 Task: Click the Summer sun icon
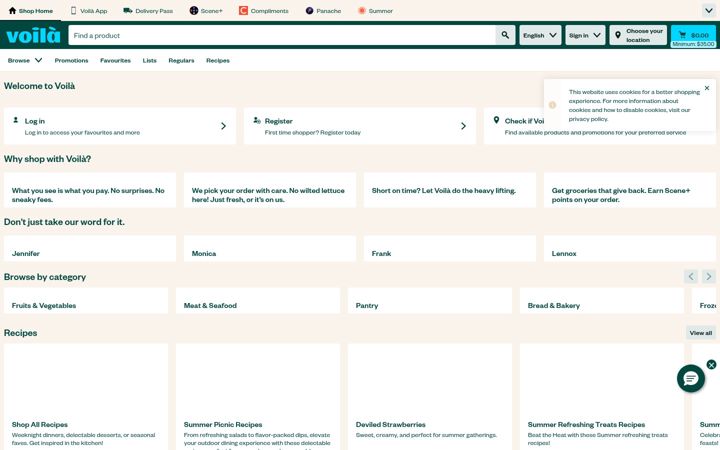[362, 11]
